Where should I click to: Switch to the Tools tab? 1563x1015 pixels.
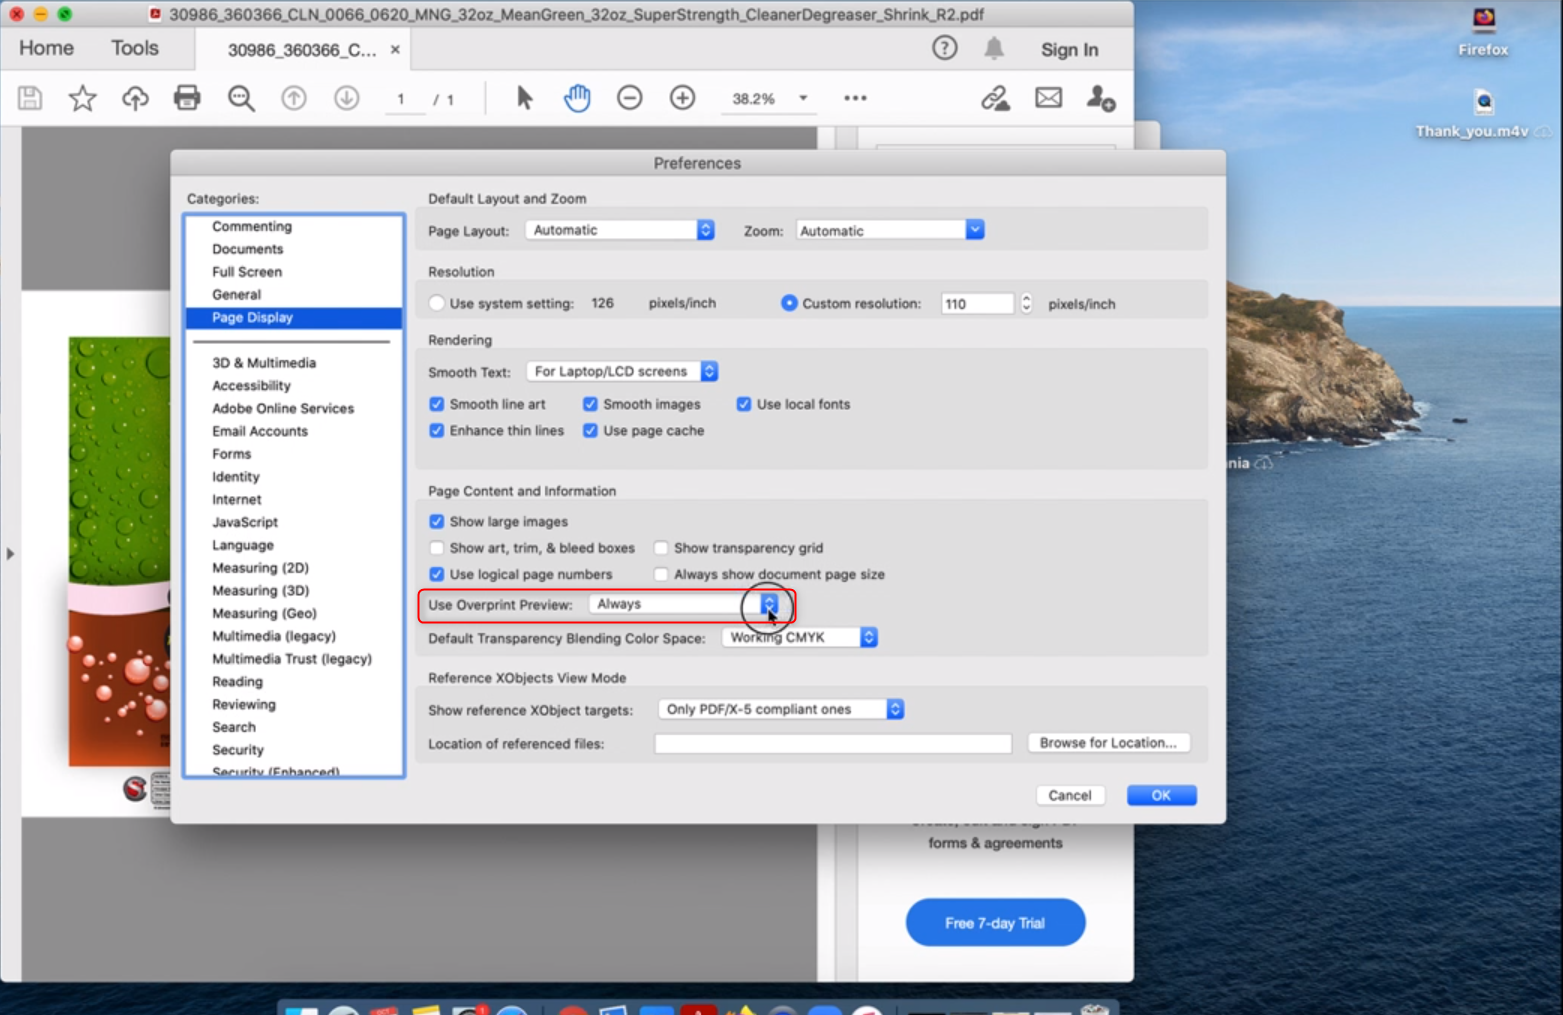click(134, 48)
